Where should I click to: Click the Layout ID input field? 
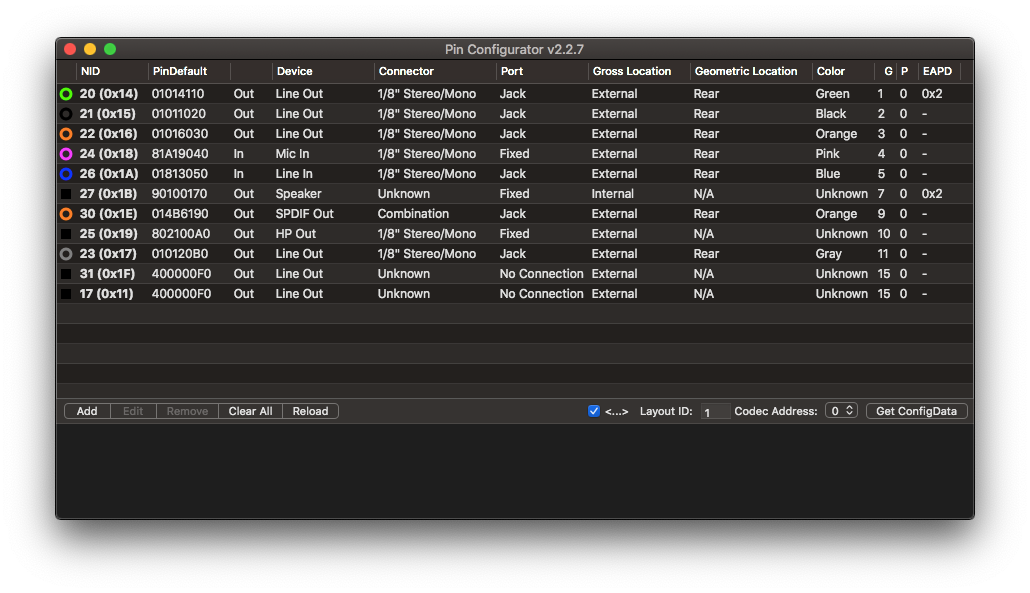[x=715, y=412]
